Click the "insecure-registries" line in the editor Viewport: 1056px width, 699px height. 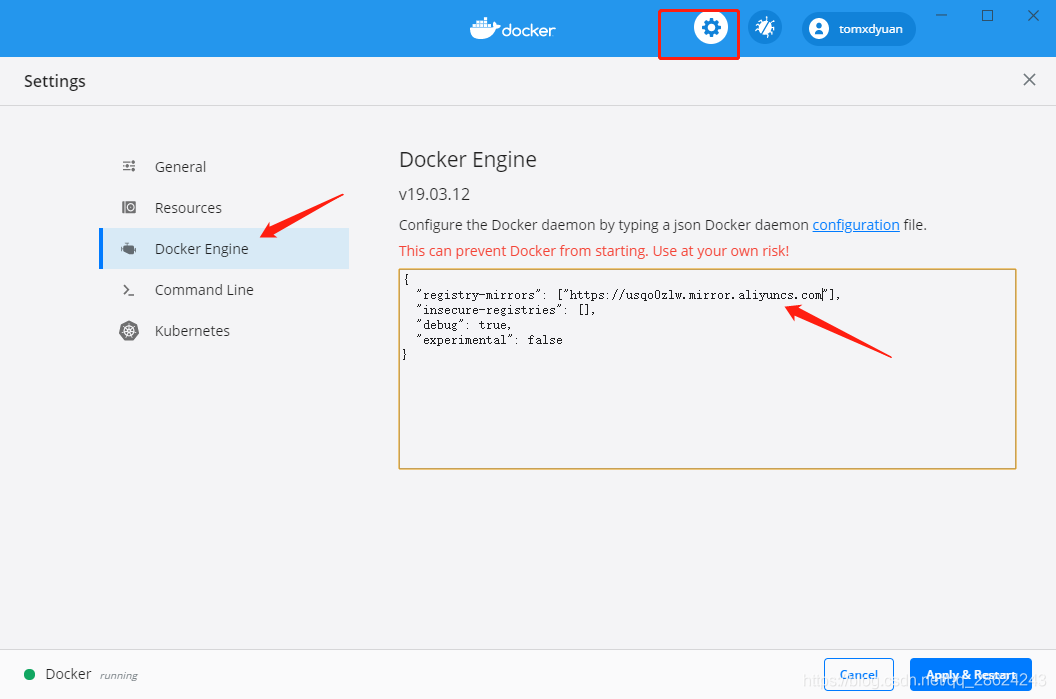506,310
